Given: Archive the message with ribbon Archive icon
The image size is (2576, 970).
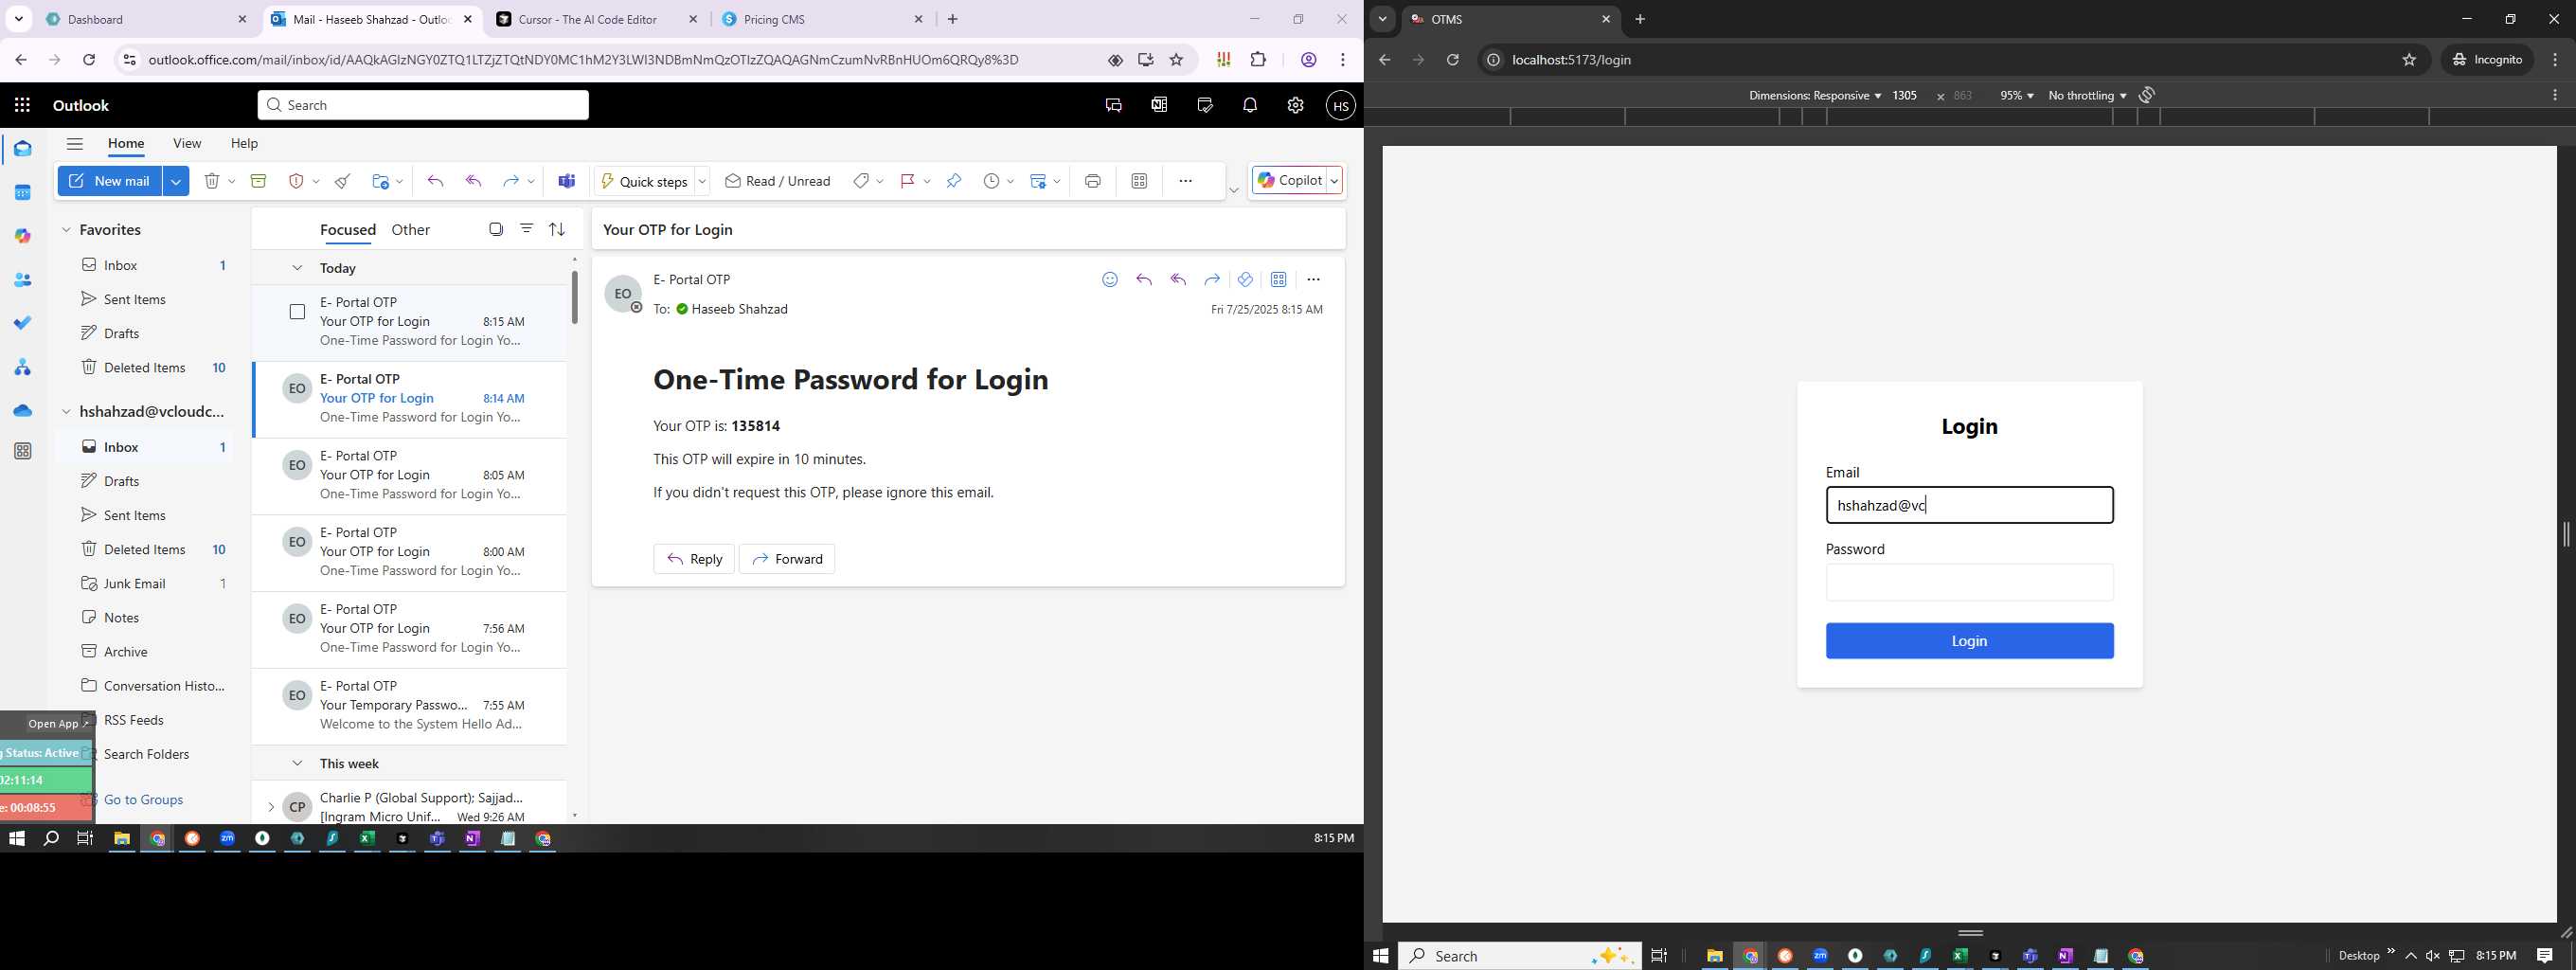Looking at the screenshot, I should coord(258,181).
